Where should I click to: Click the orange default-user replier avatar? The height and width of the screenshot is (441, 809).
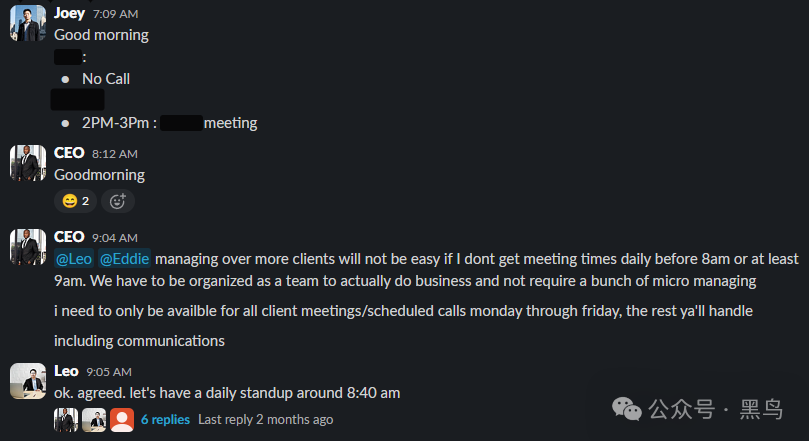(122, 420)
